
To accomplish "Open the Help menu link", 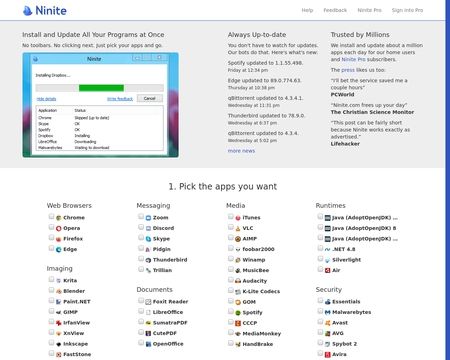I will 307,10.
